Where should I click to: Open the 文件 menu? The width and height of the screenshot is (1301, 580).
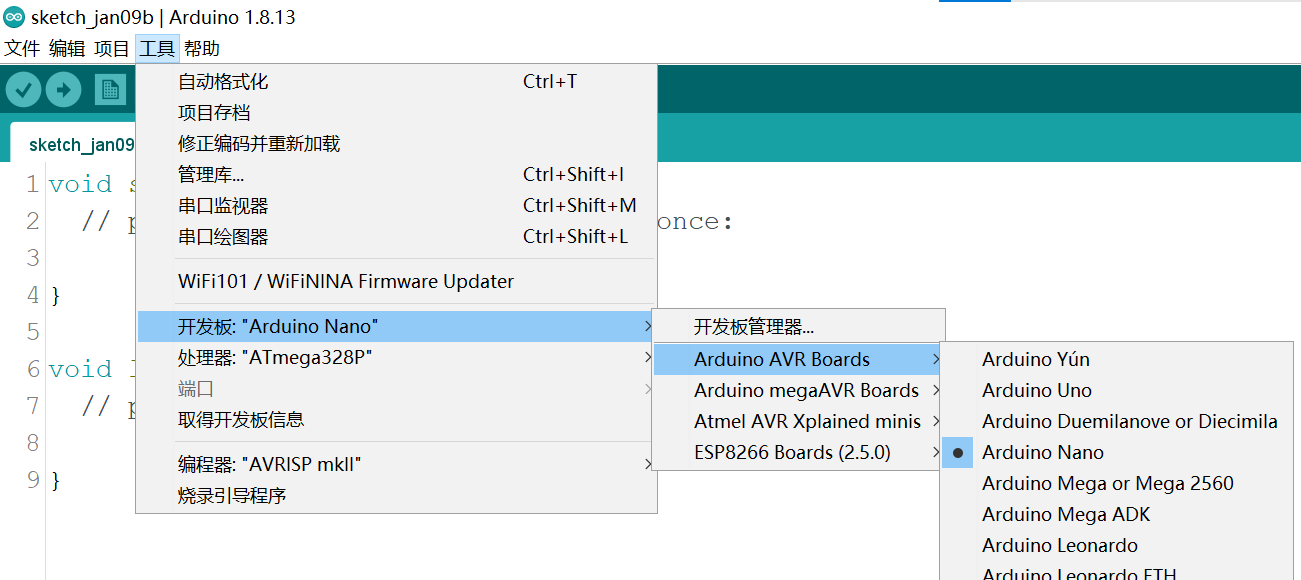click(21, 47)
